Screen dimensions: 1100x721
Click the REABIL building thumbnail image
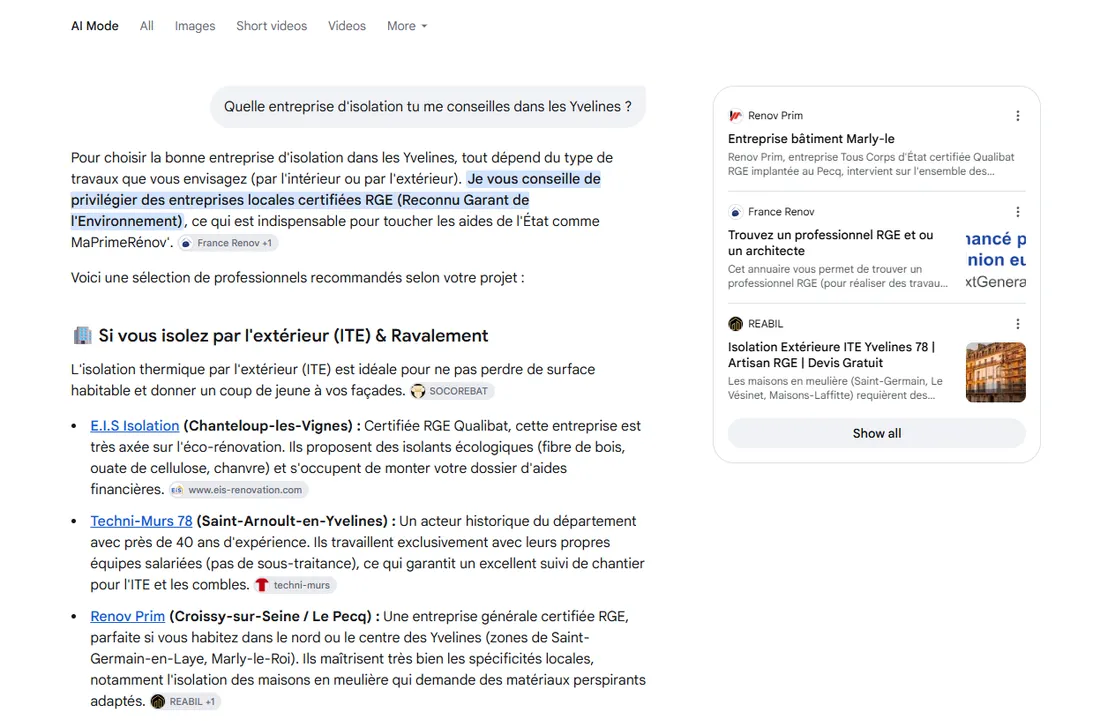(x=995, y=372)
